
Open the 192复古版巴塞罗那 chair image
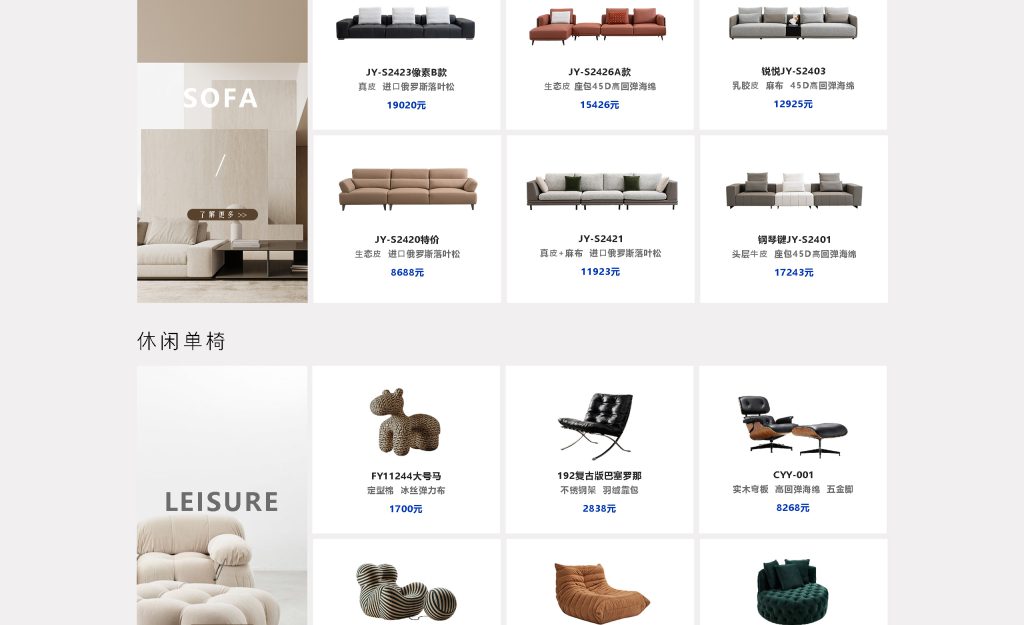coord(596,426)
